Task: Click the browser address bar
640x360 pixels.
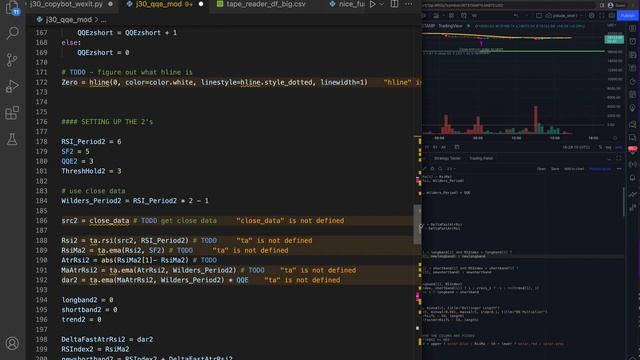Action: [x=508, y=5]
